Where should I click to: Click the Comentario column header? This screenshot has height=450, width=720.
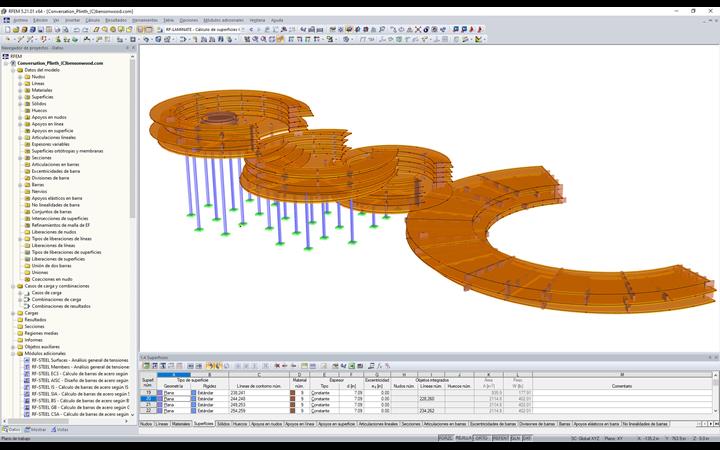(622, 386)
